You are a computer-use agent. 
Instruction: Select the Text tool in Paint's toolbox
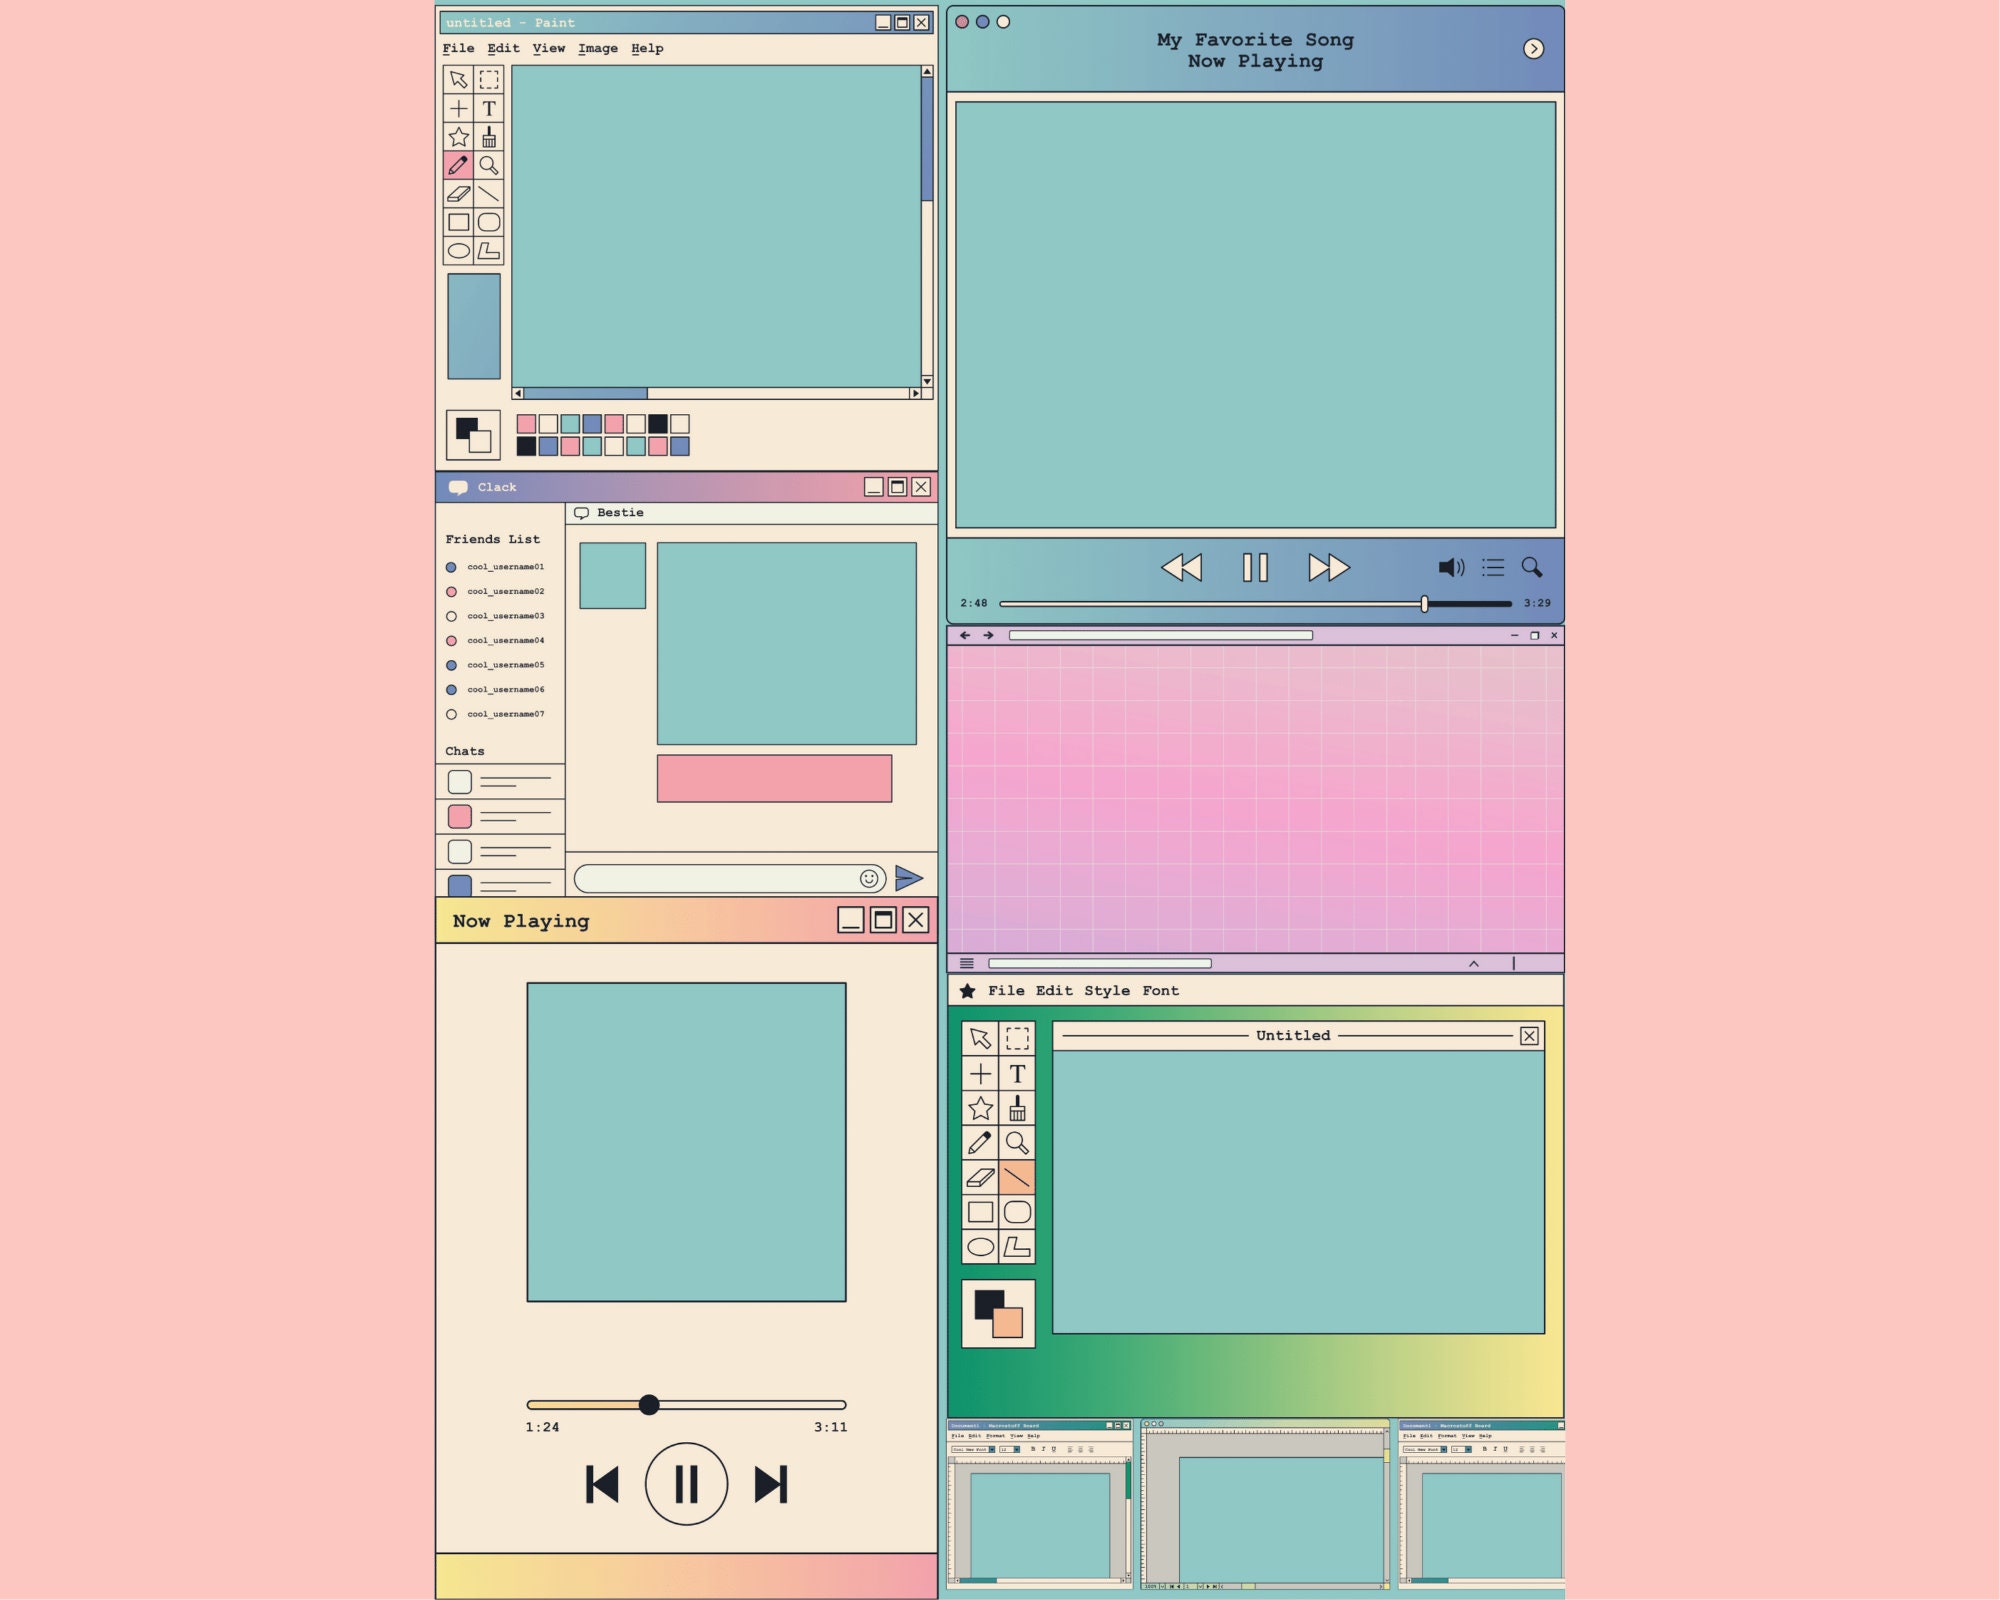tap(491, 108)
